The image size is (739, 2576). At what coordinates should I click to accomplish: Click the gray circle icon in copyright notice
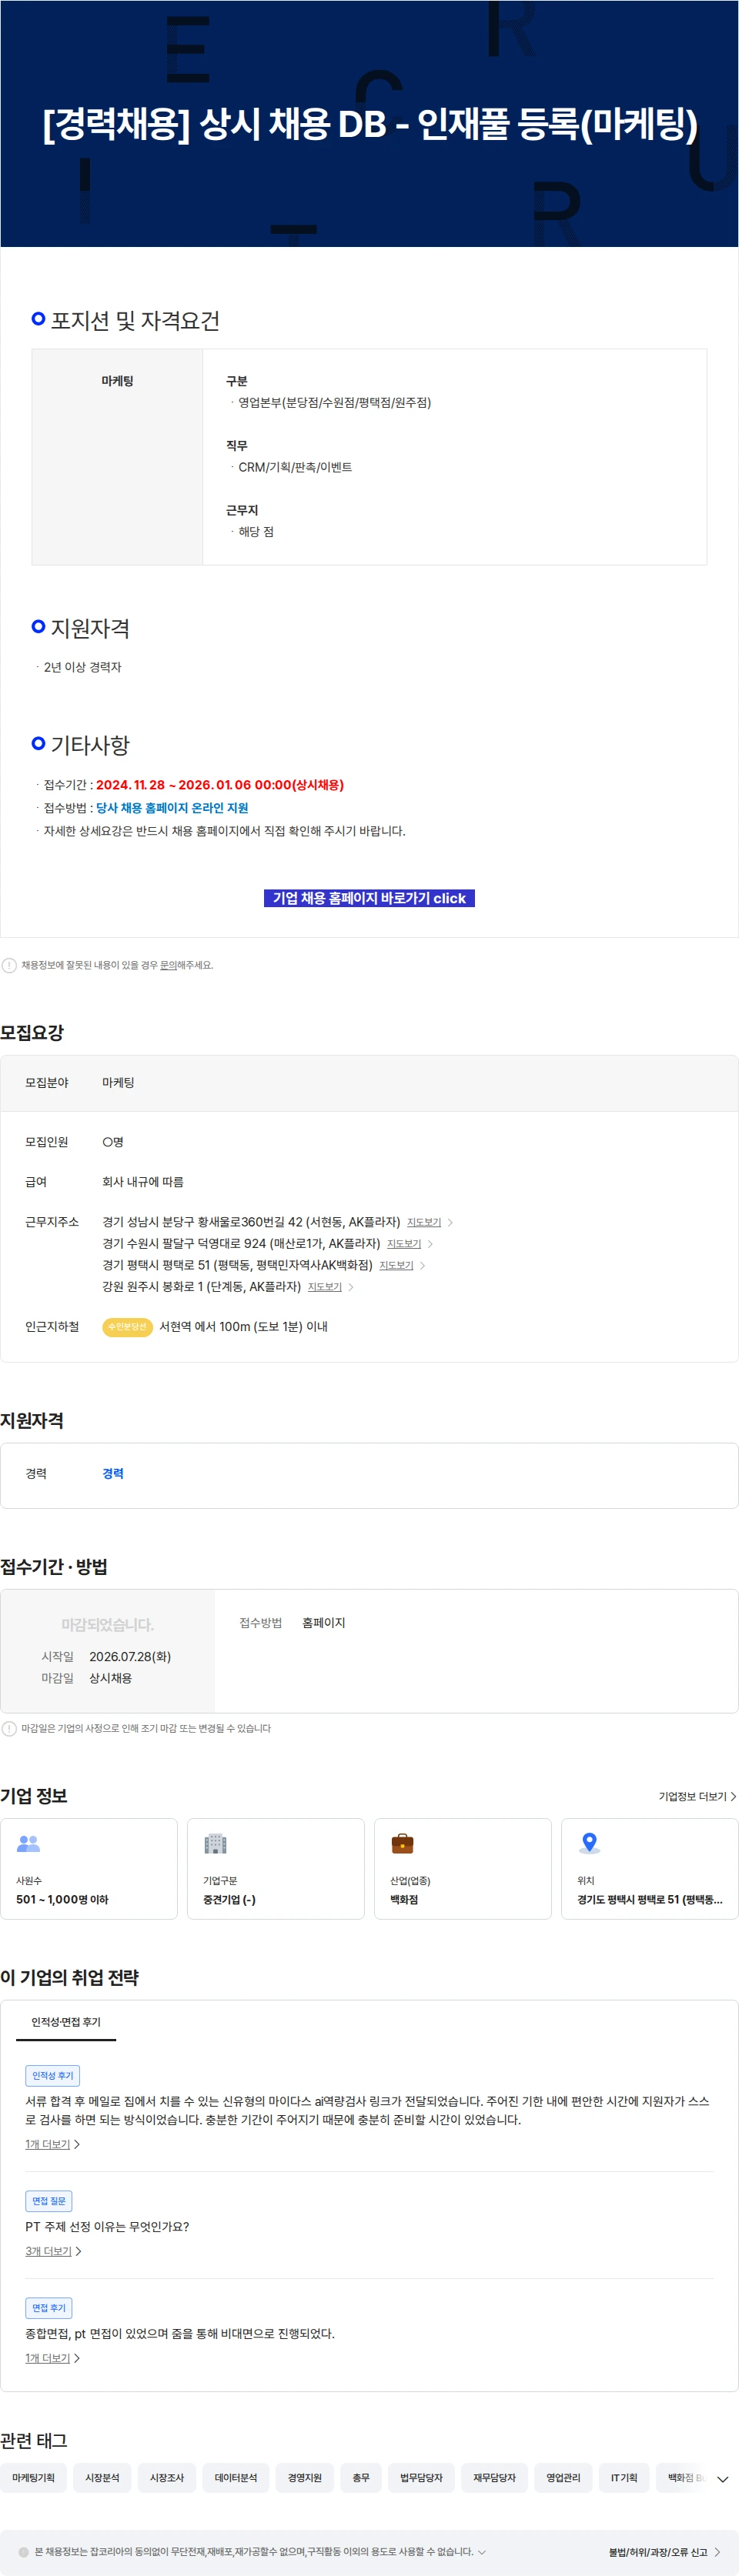[24, 2551]
